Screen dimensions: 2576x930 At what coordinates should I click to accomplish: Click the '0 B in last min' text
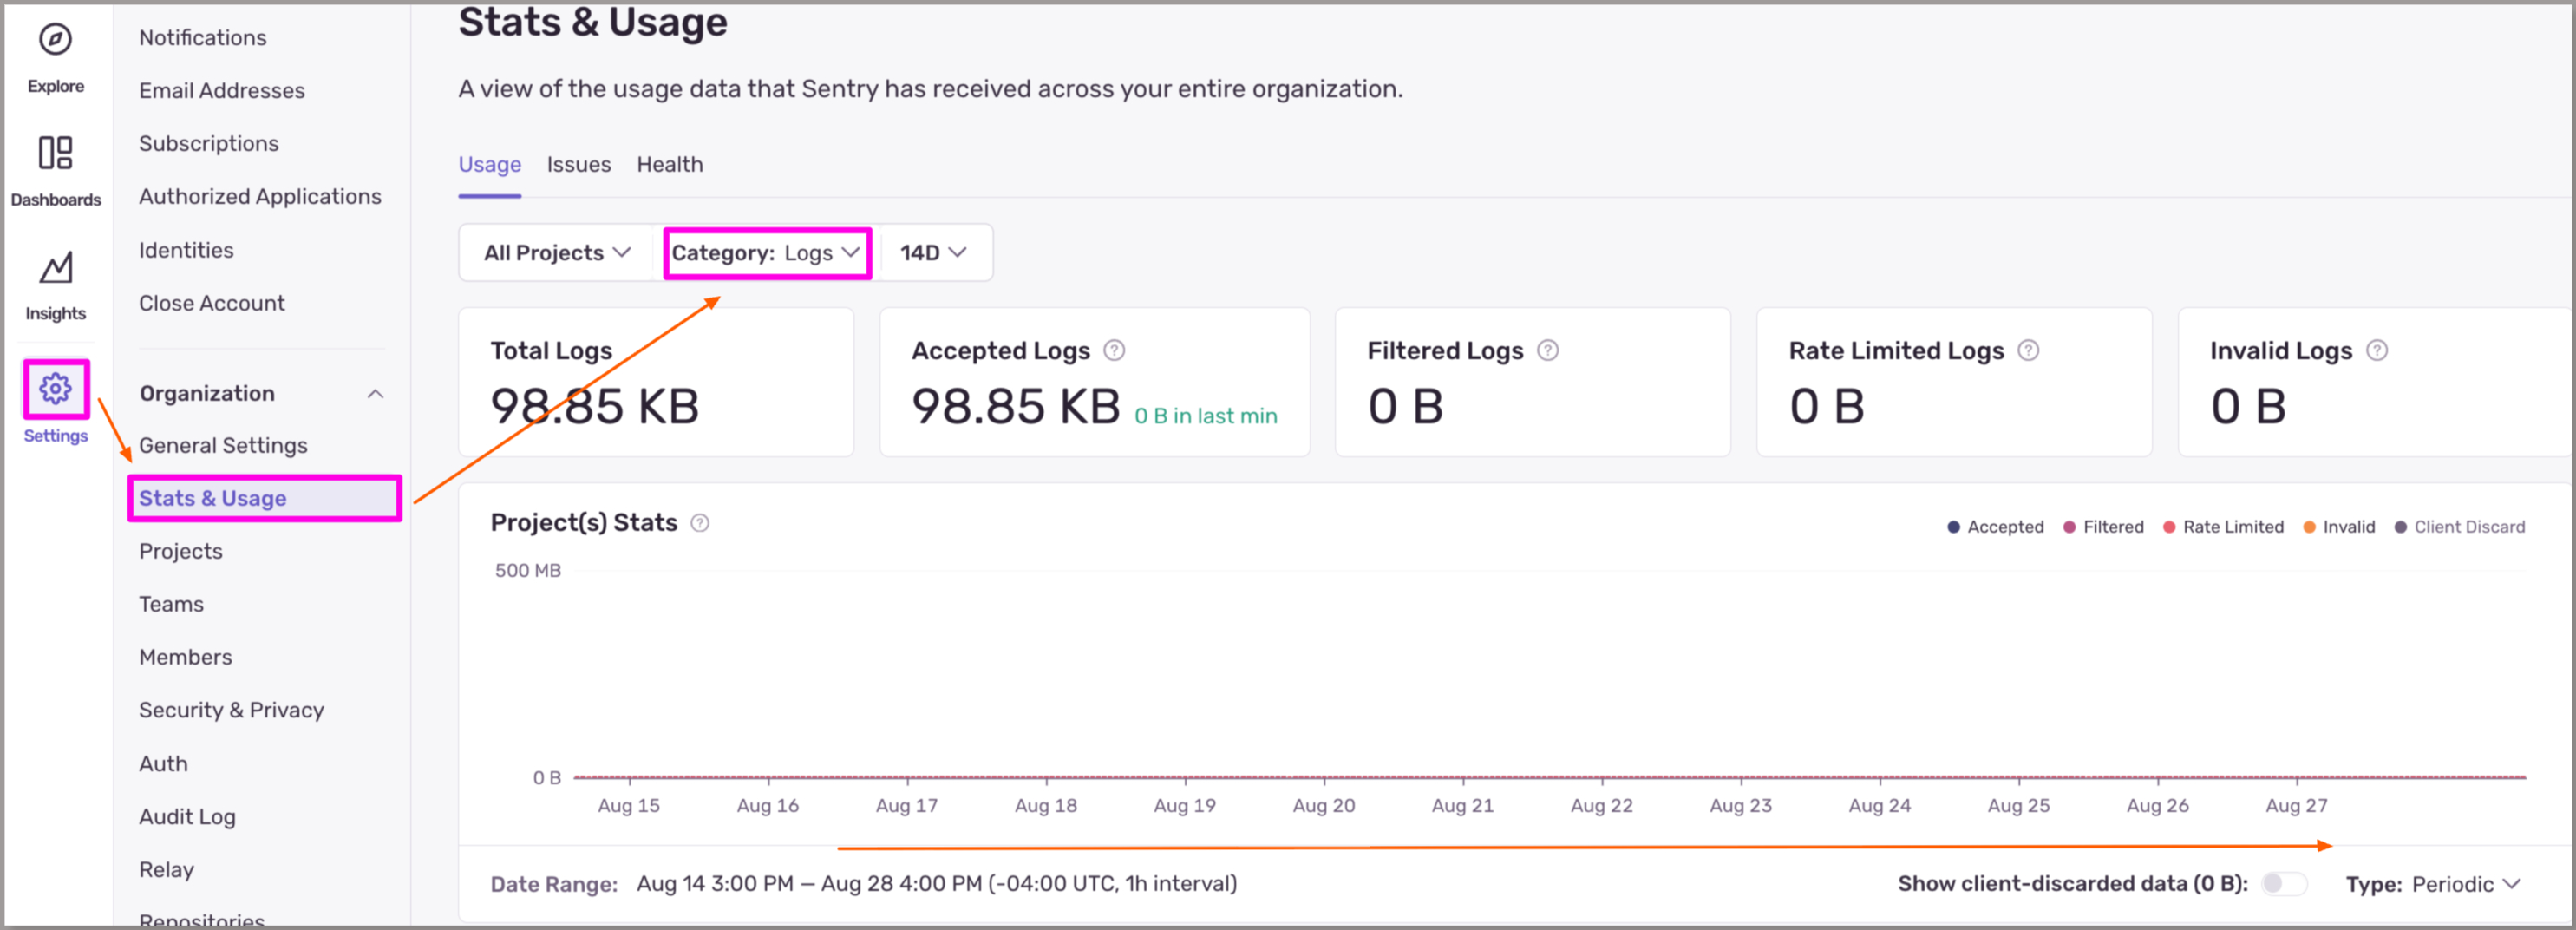(1205, 416)
